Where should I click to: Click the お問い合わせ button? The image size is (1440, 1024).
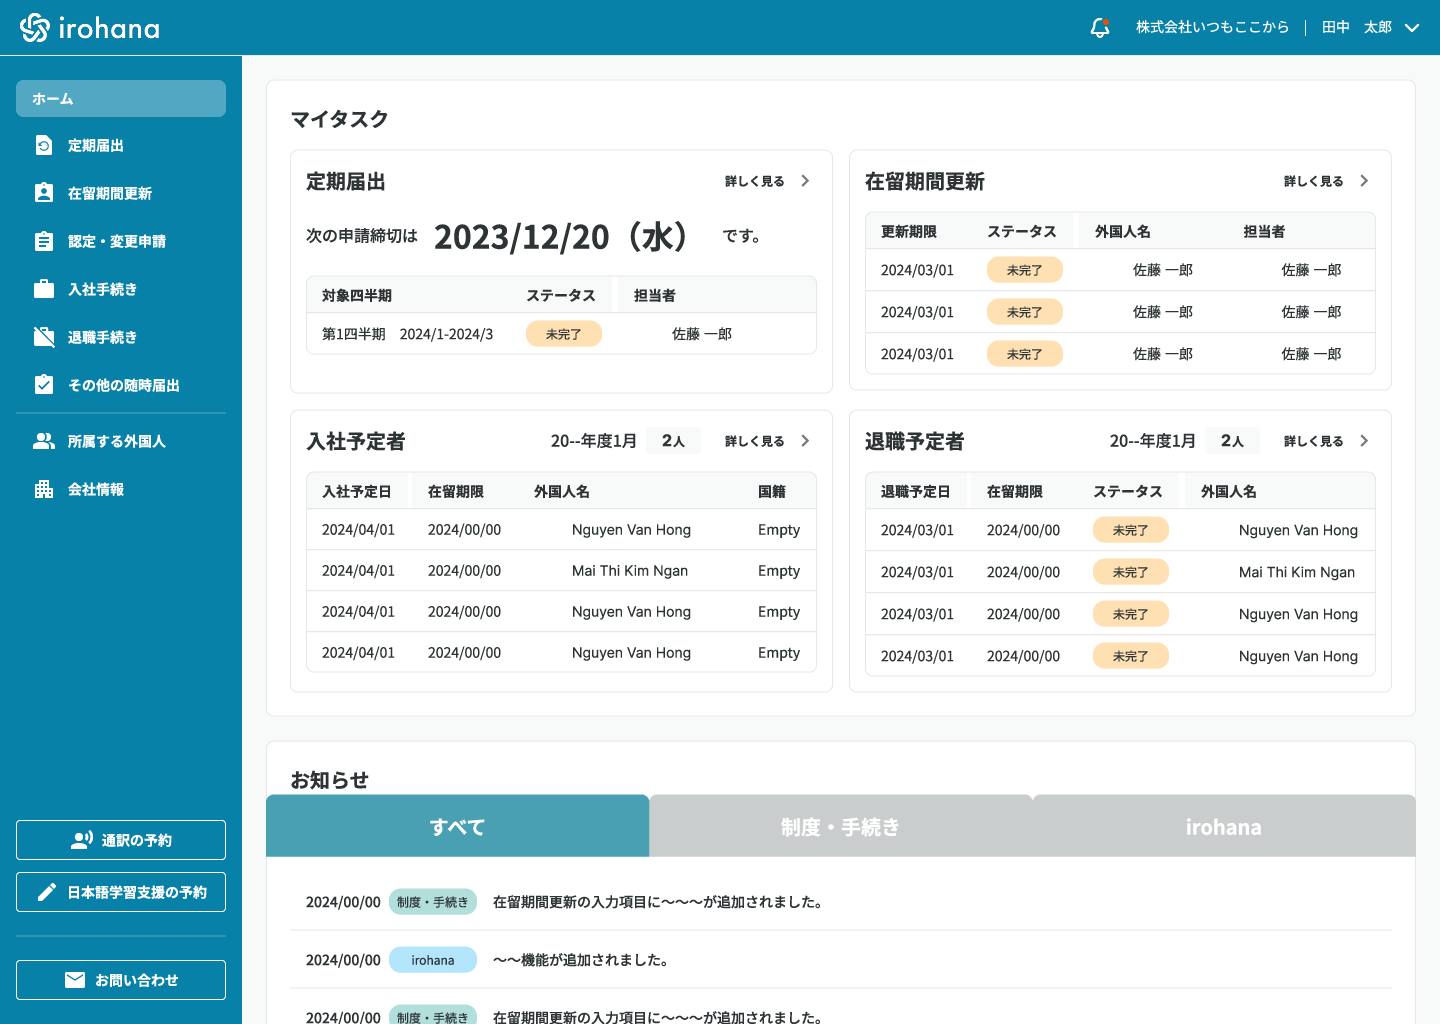(121, 980)
